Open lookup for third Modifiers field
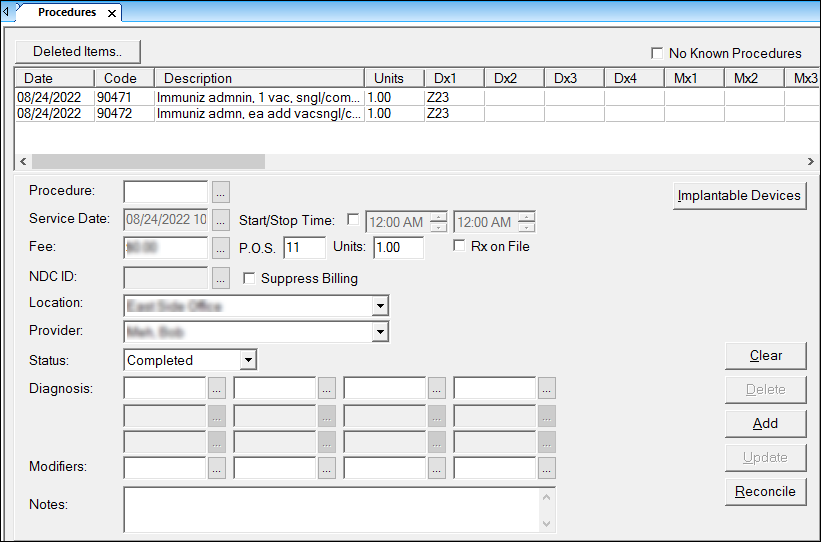 click(x=437, y=468)
